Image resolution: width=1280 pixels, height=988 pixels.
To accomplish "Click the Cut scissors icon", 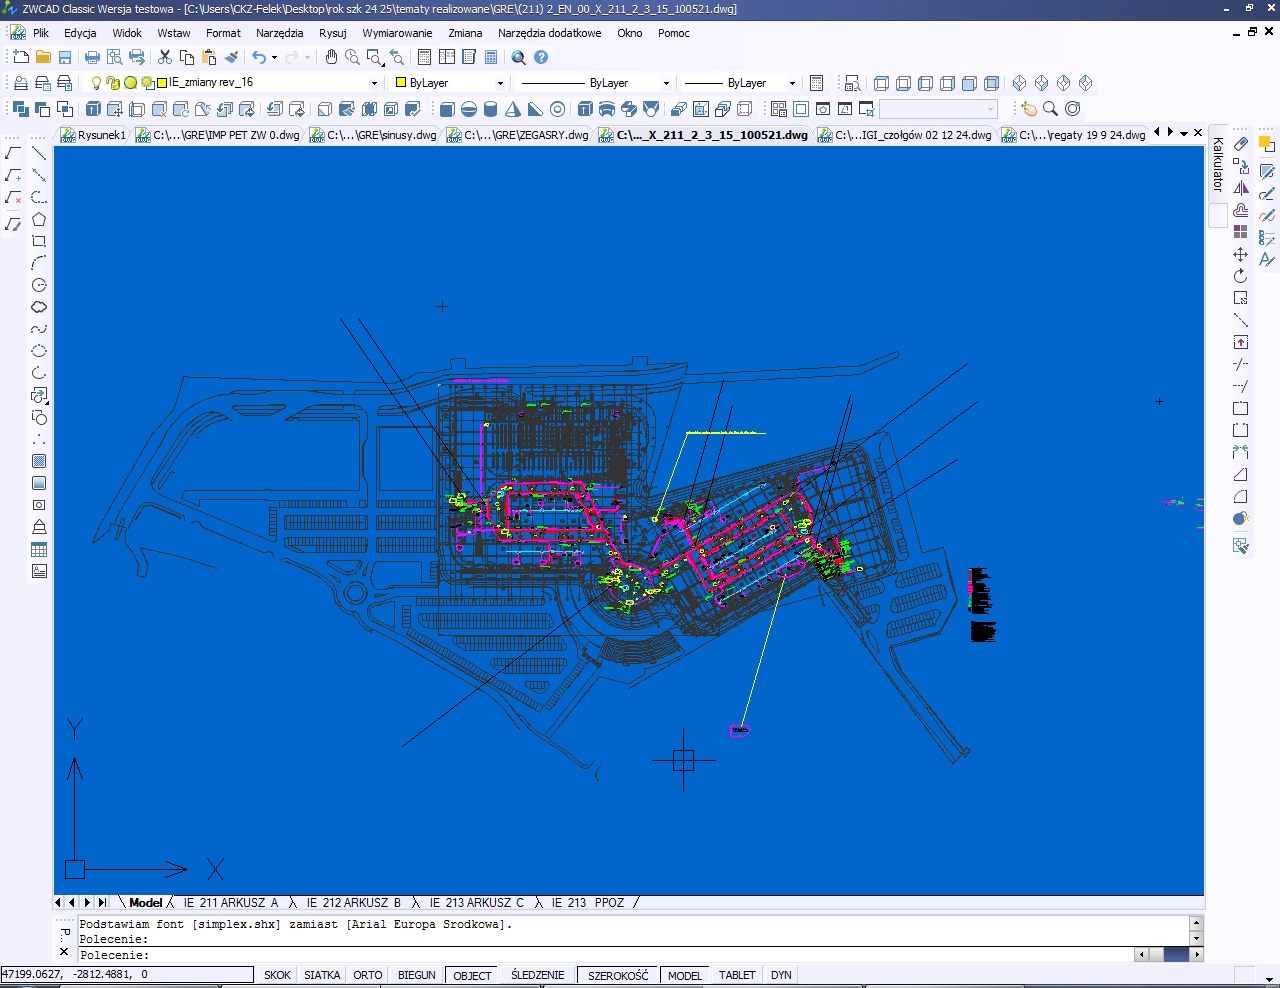I will pos(165,57).
